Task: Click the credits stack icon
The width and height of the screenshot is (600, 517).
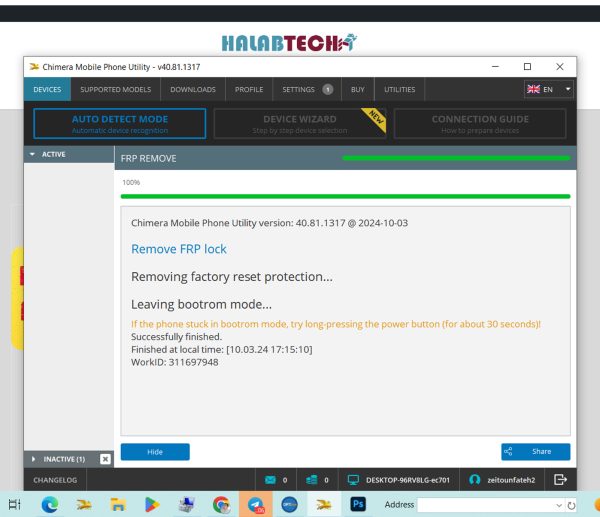Action: click(311, 480)
